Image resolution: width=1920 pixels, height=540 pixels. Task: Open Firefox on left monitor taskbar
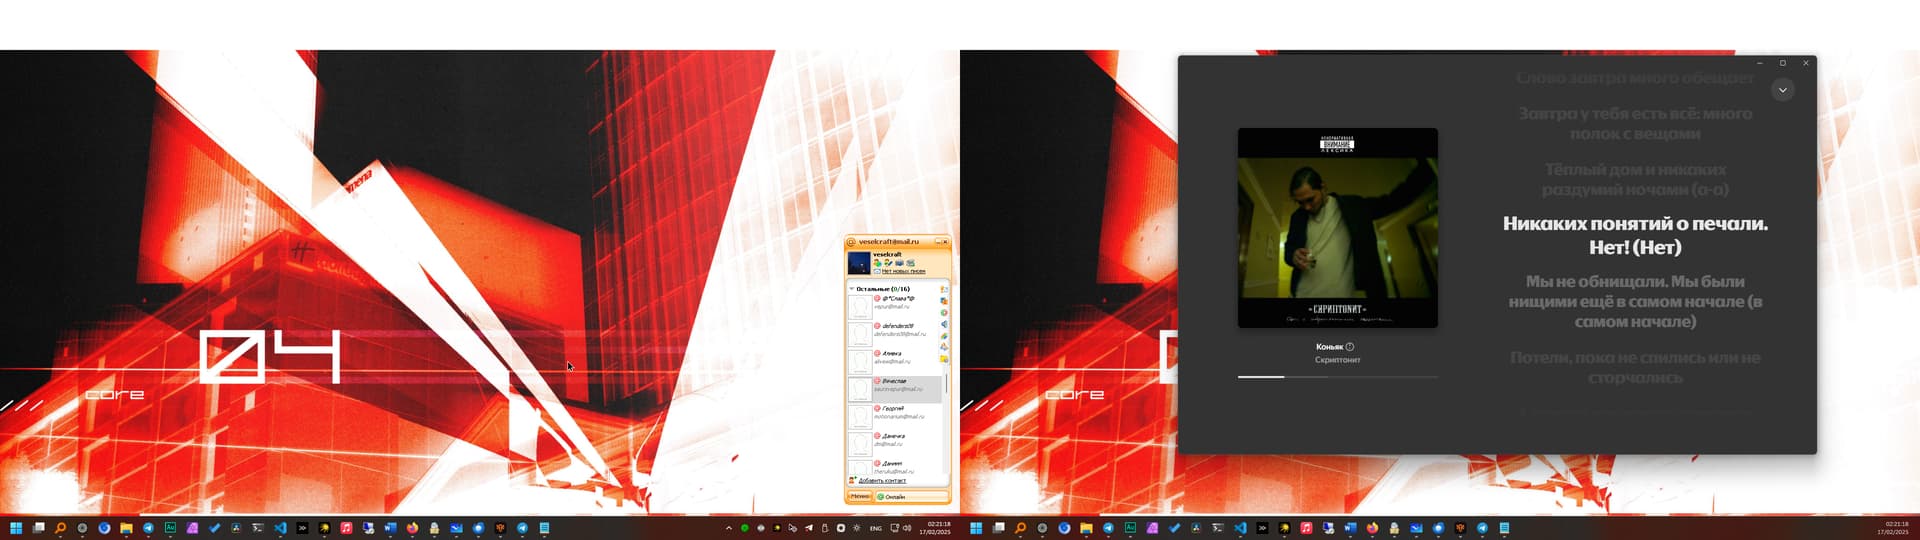[x=412, y=528]
